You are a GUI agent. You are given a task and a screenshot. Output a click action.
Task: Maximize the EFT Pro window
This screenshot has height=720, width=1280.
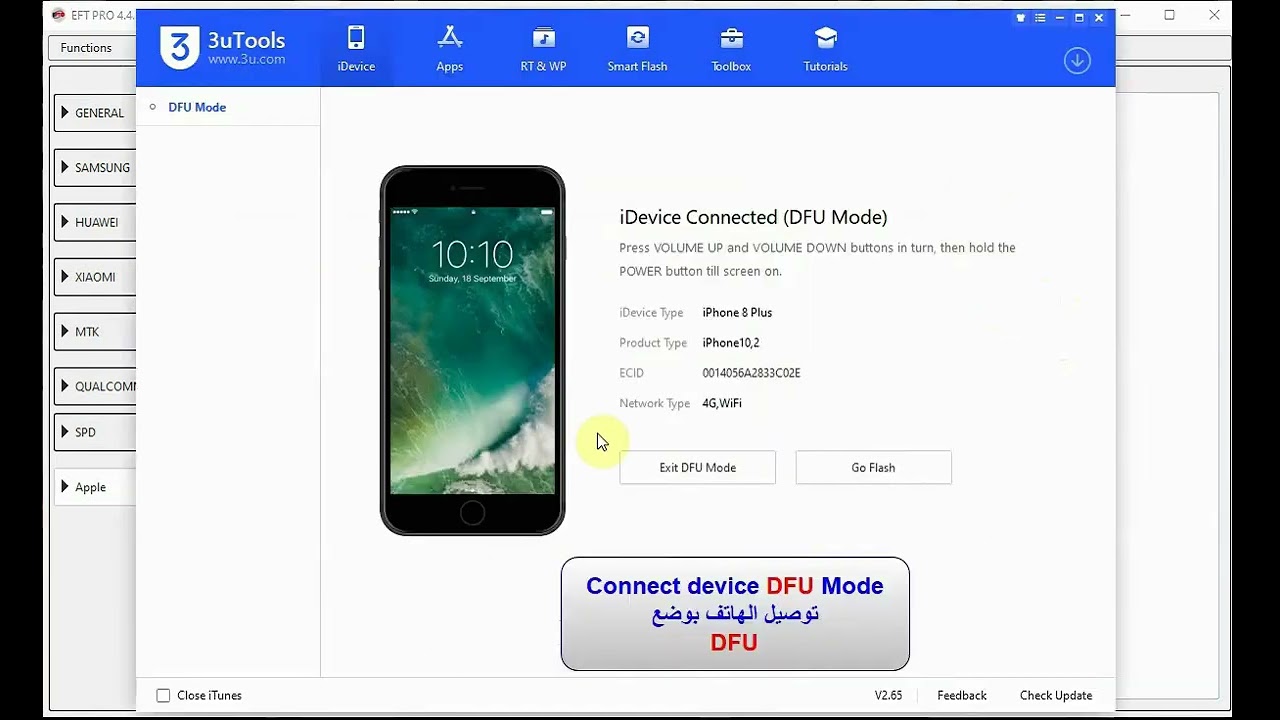point(1169,15)
